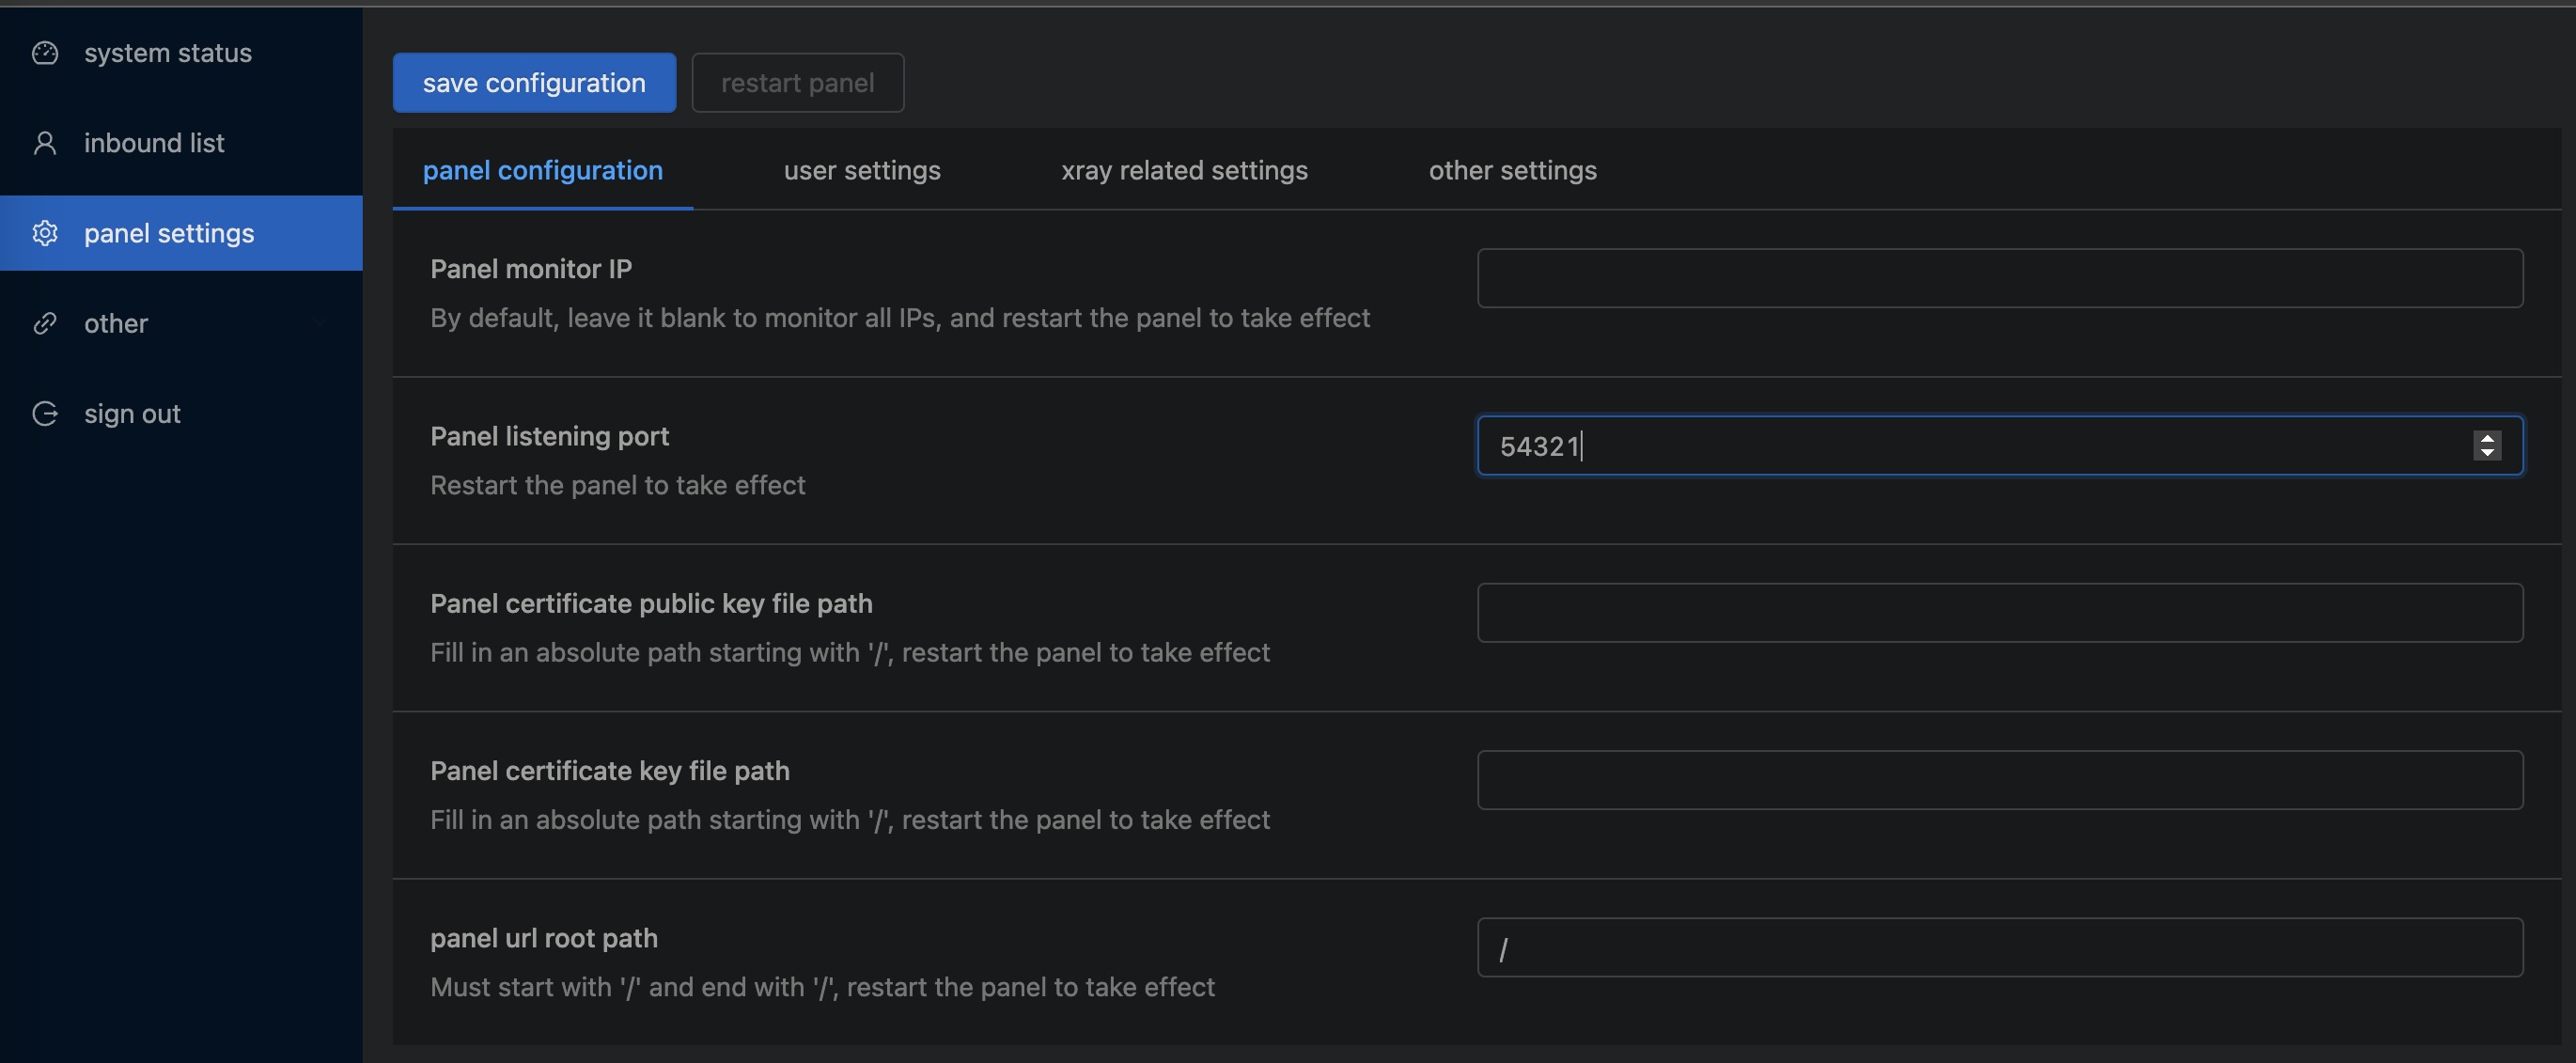Switch to the other settings tab
The image size is (2576, 1063).
1511,170
